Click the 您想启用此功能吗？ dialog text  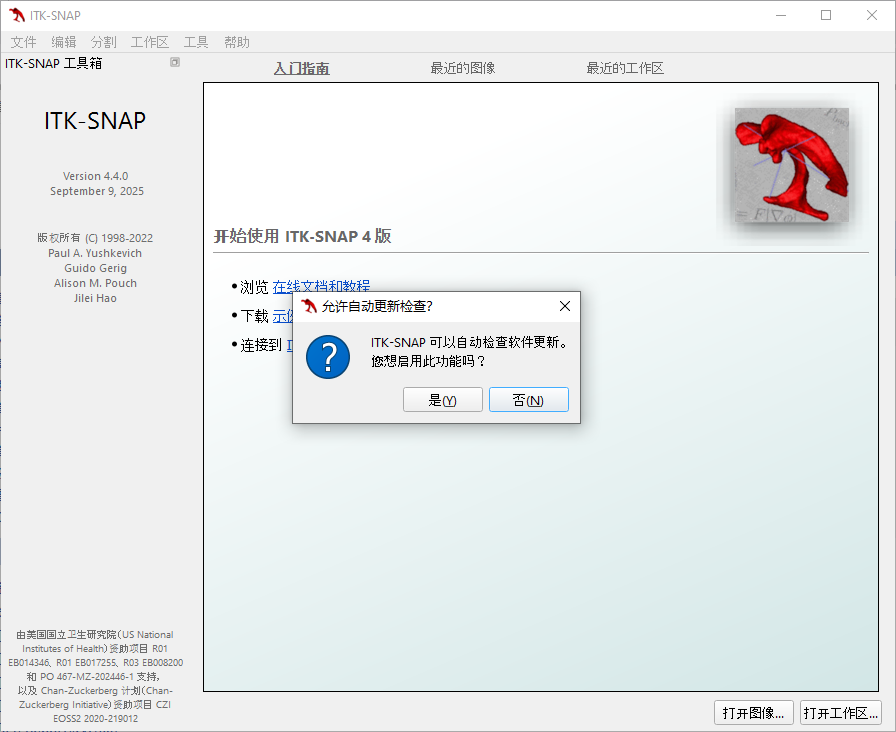[x=427, y=361]
